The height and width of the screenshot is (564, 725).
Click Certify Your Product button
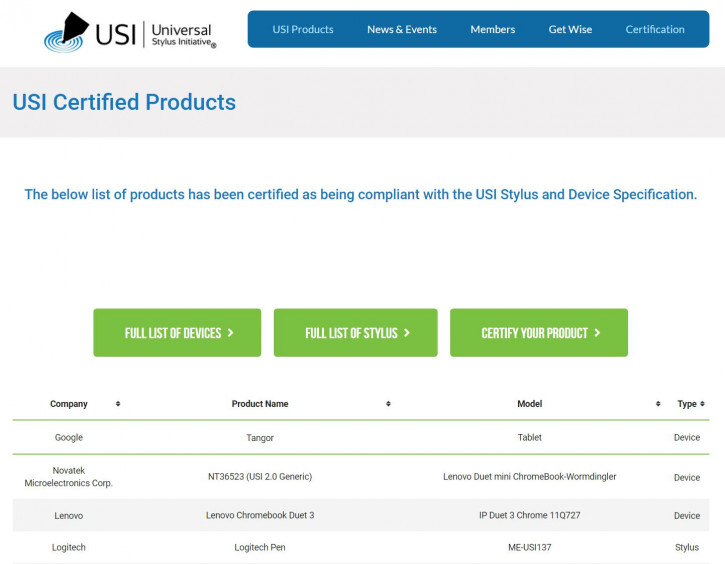pos(539,333)
